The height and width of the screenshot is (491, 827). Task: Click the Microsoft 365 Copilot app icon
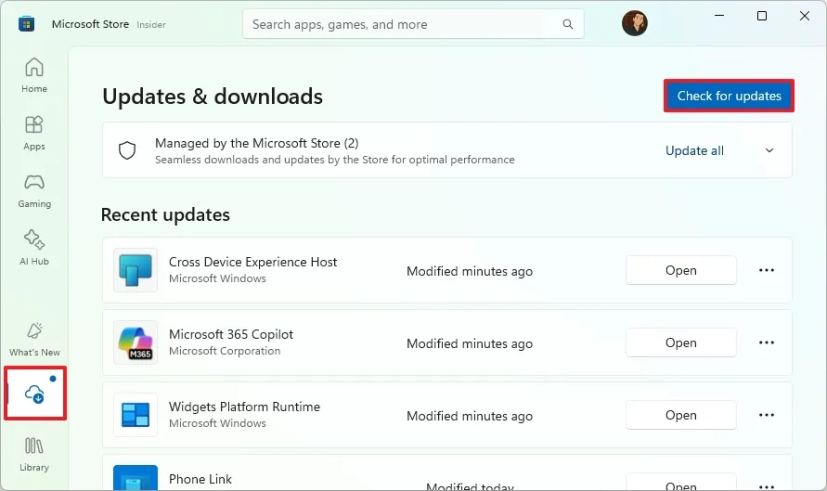tap(136, 342)
